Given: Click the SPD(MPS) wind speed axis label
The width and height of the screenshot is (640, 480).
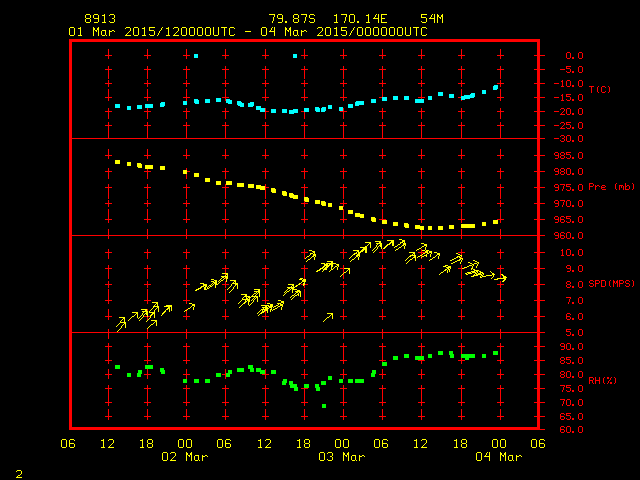Looking at the screenshot, I should 611,284.
